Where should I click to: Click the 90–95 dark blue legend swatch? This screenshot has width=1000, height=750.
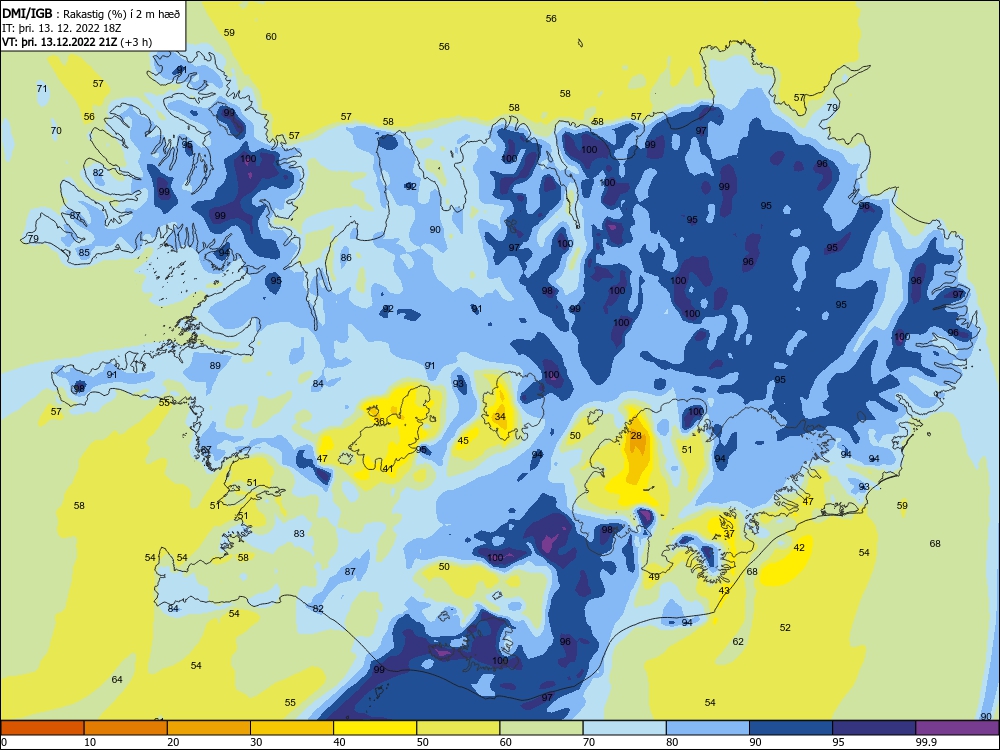tap(791, 728)
